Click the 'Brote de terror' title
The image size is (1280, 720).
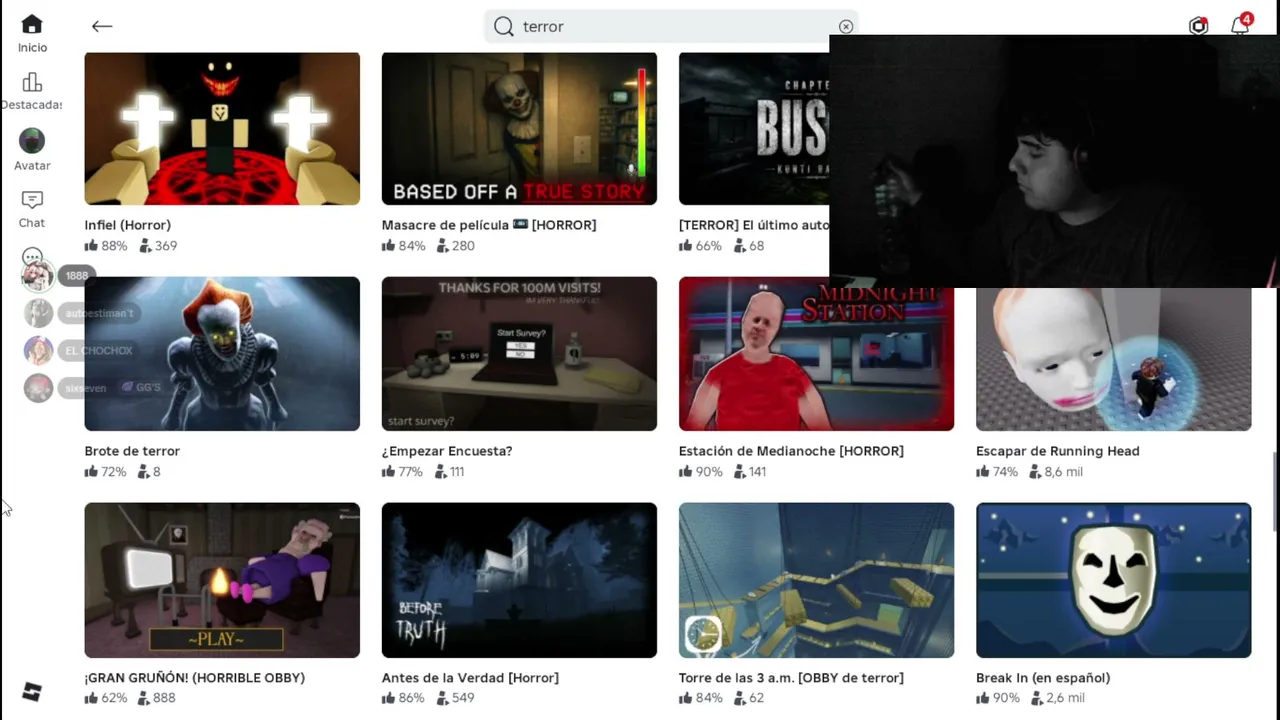[x=132, y=451]
